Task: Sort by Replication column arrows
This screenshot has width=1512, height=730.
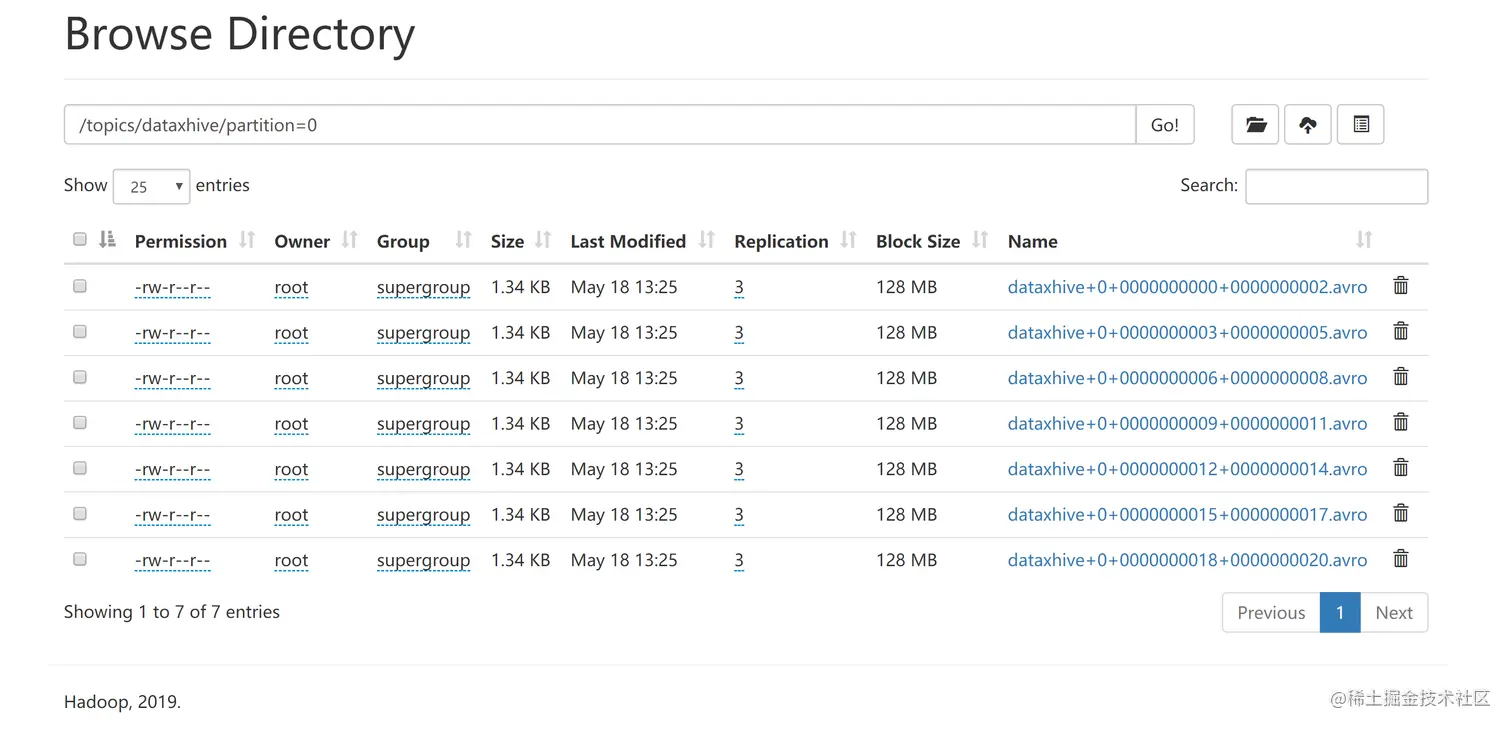Action: (x=849, y=240)
